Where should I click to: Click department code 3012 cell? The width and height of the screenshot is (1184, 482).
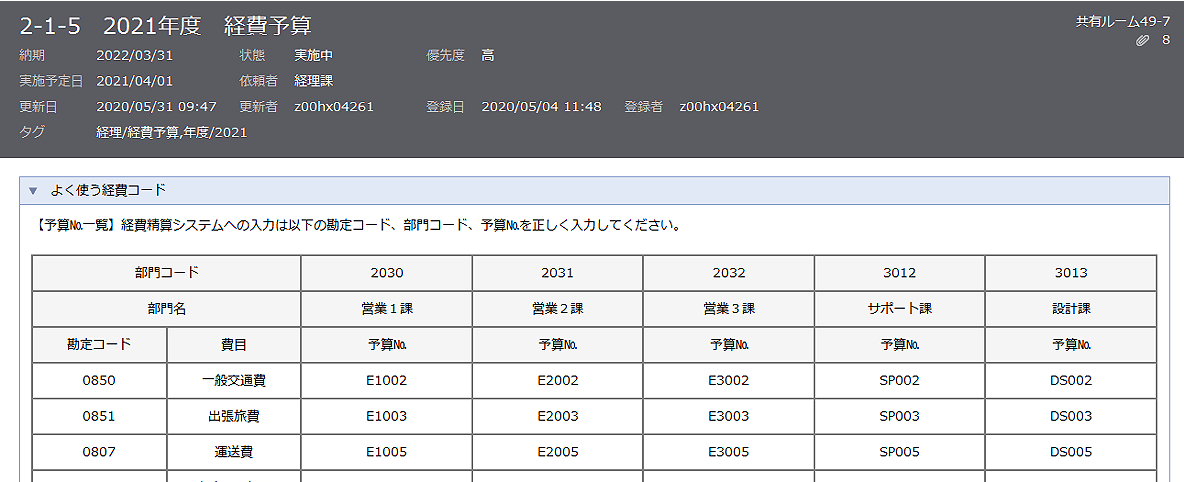coord(899,273)
